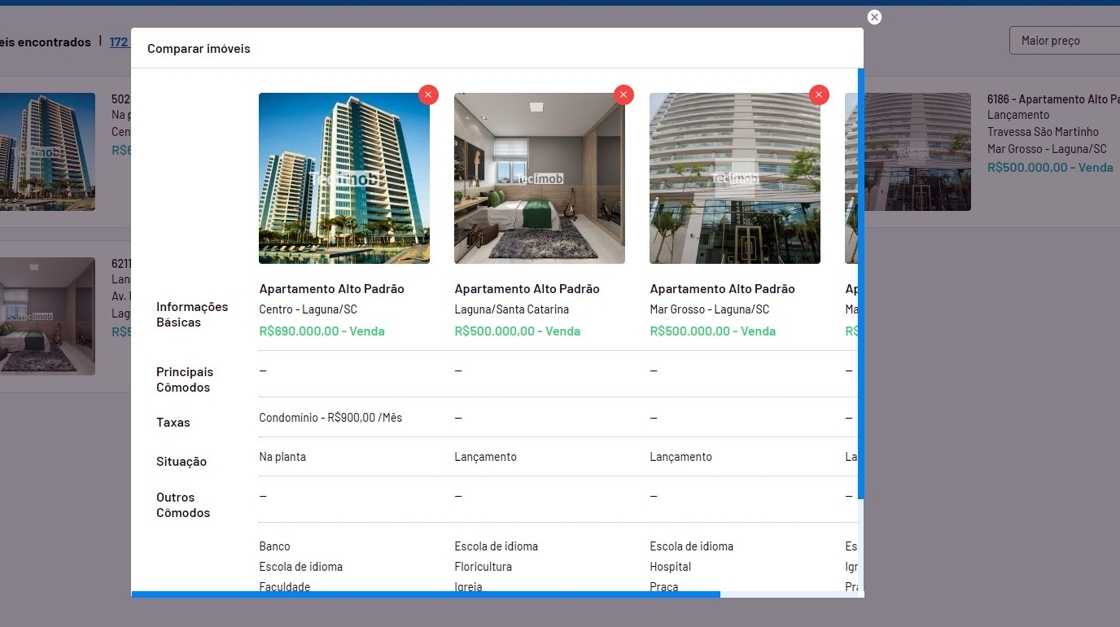This screenshot has height=627, width=1120.
Task: Remove the Laguna/Santa Catarina apartment from comparison
Action: click(624, 94)
